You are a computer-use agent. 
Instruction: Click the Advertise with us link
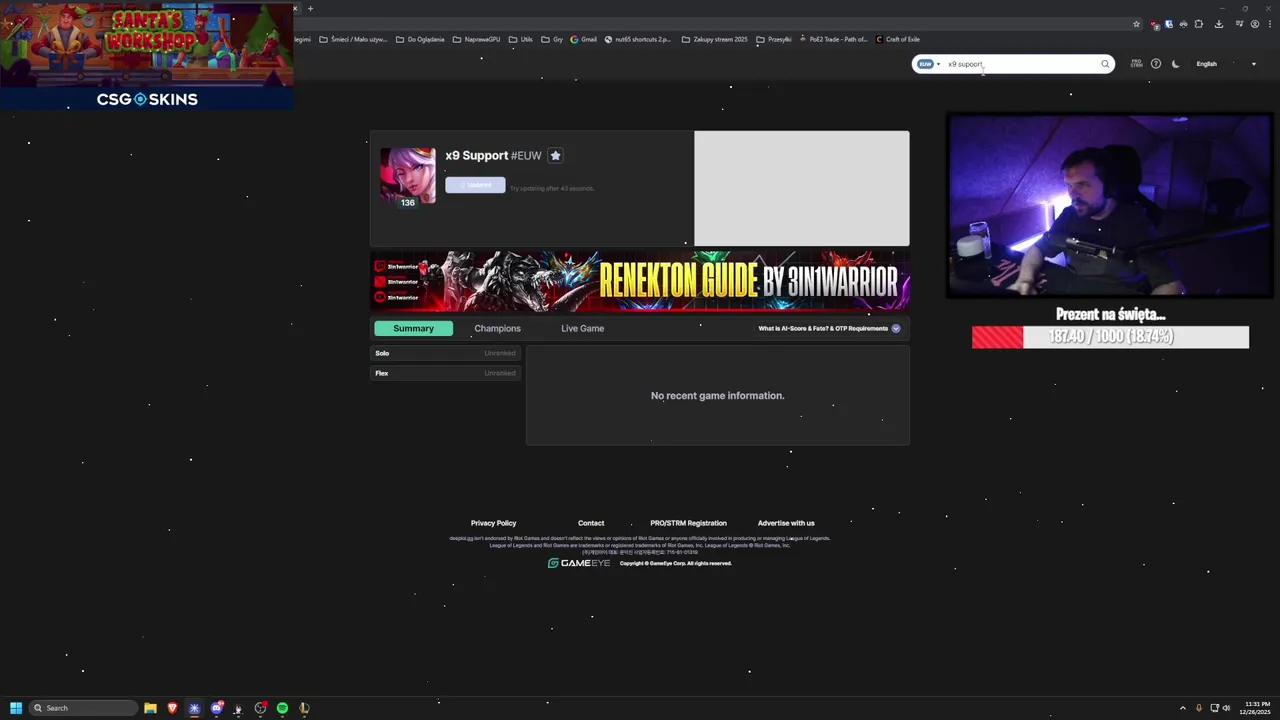click(786, 523)
